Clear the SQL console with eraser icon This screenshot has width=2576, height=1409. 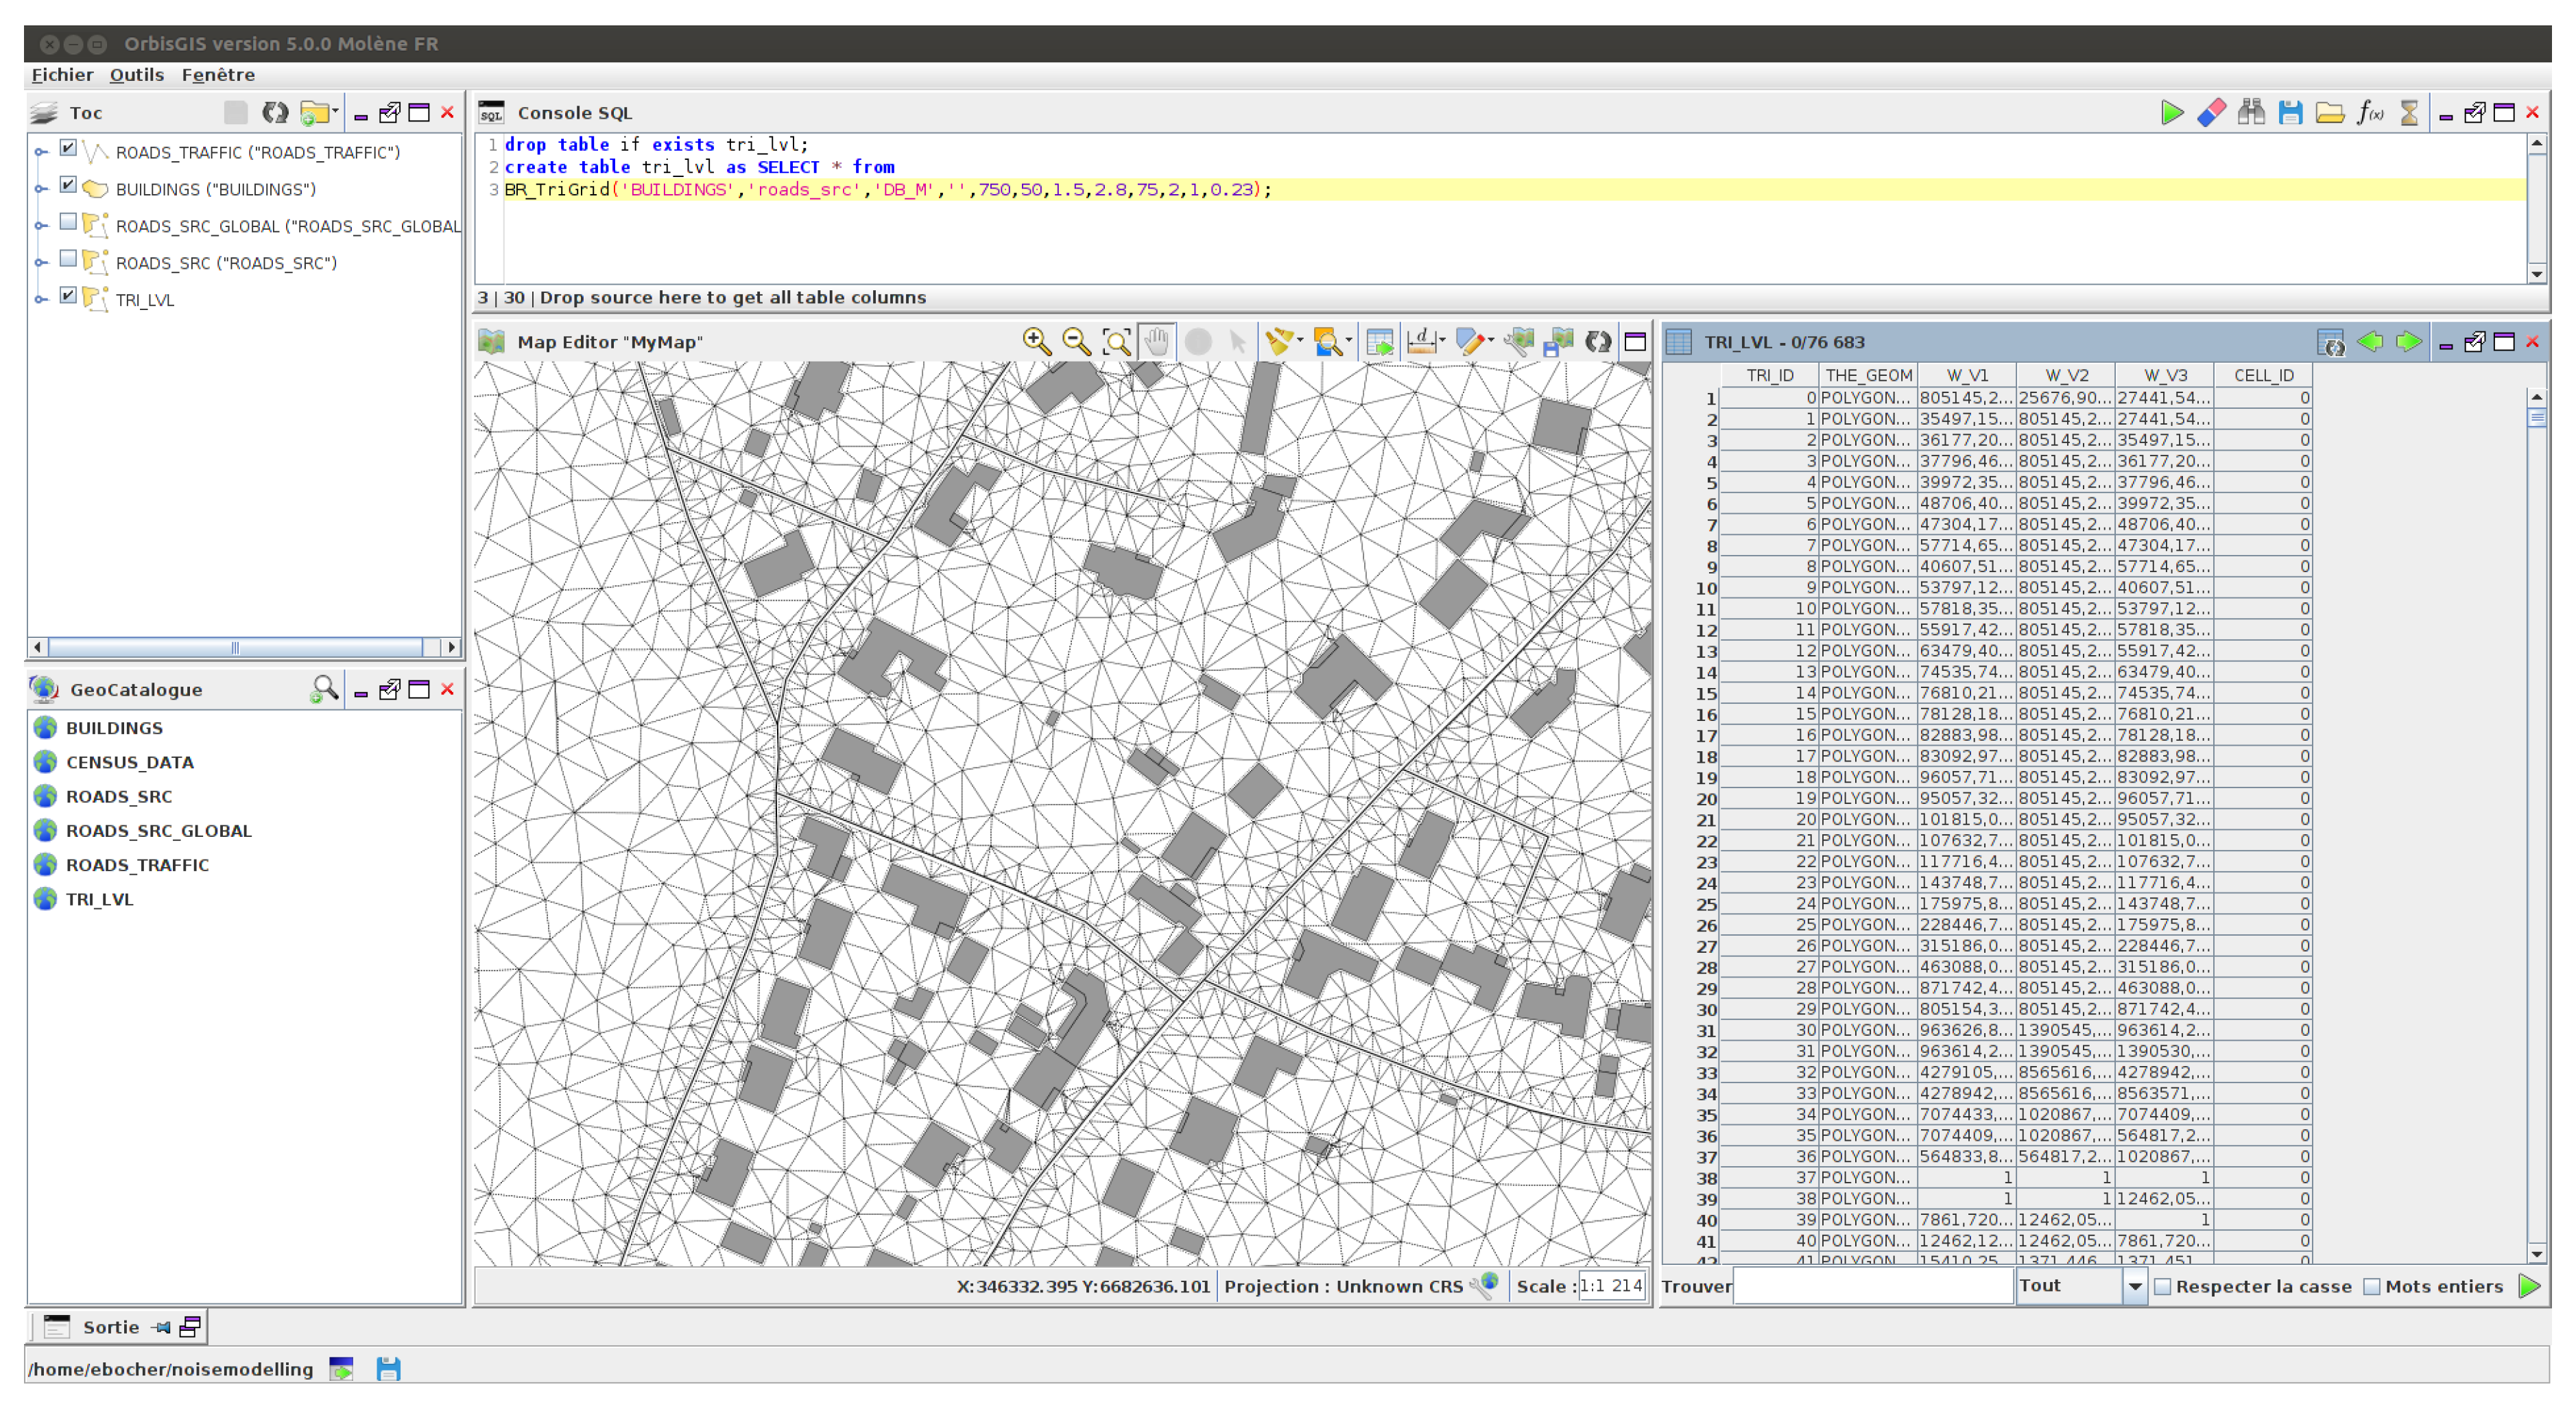[x=2211, y=113]
